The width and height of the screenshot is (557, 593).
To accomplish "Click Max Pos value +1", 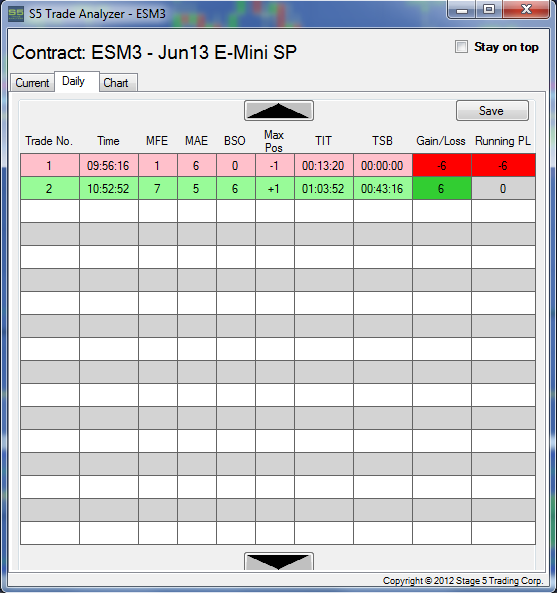I will coord(275,188).
